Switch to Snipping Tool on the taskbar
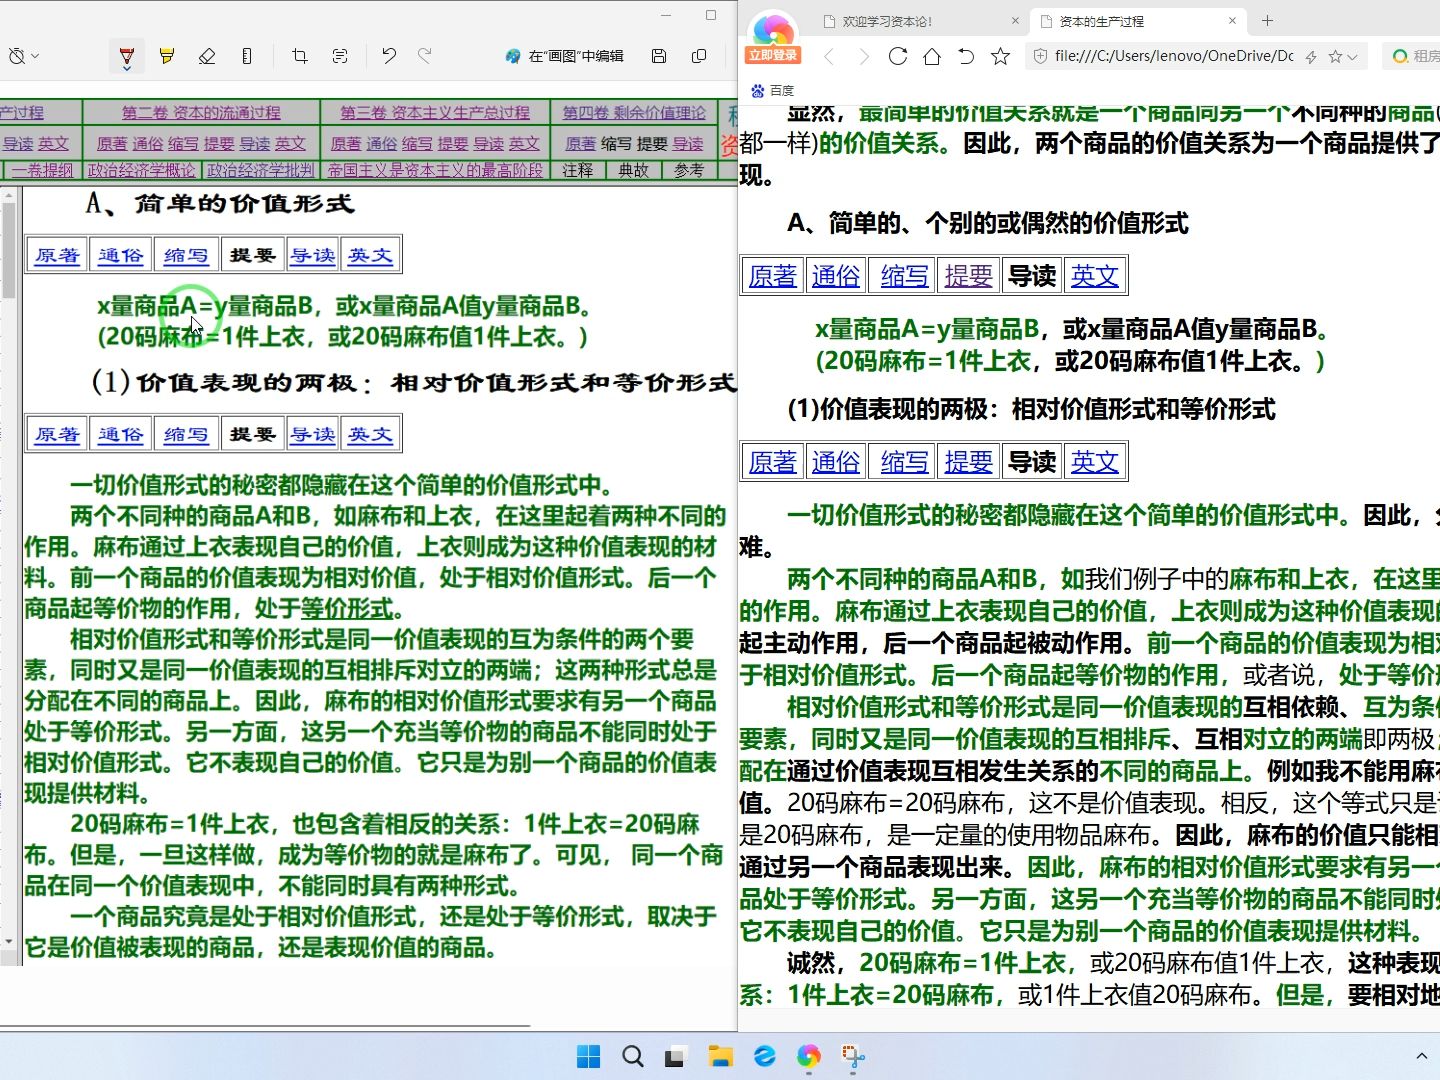 coord(853,1056)
